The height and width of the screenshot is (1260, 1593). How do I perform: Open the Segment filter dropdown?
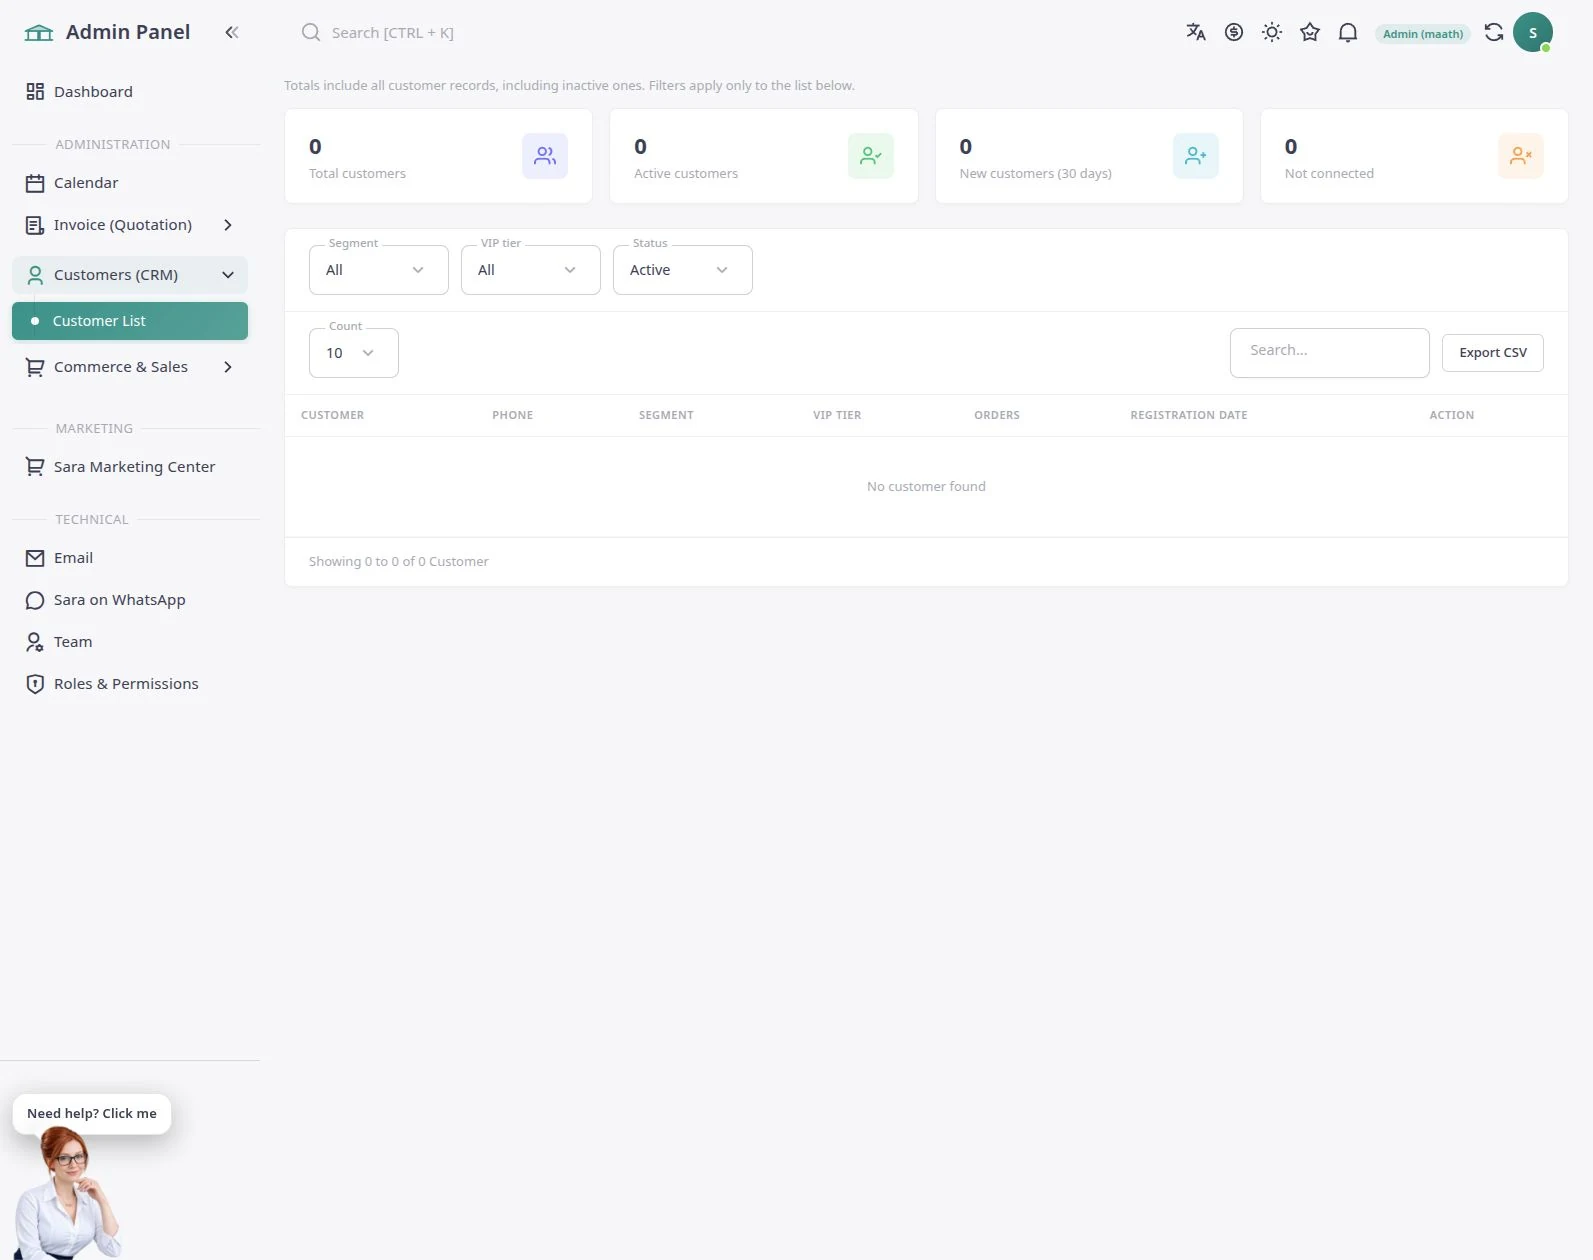[x=379, y=270]
